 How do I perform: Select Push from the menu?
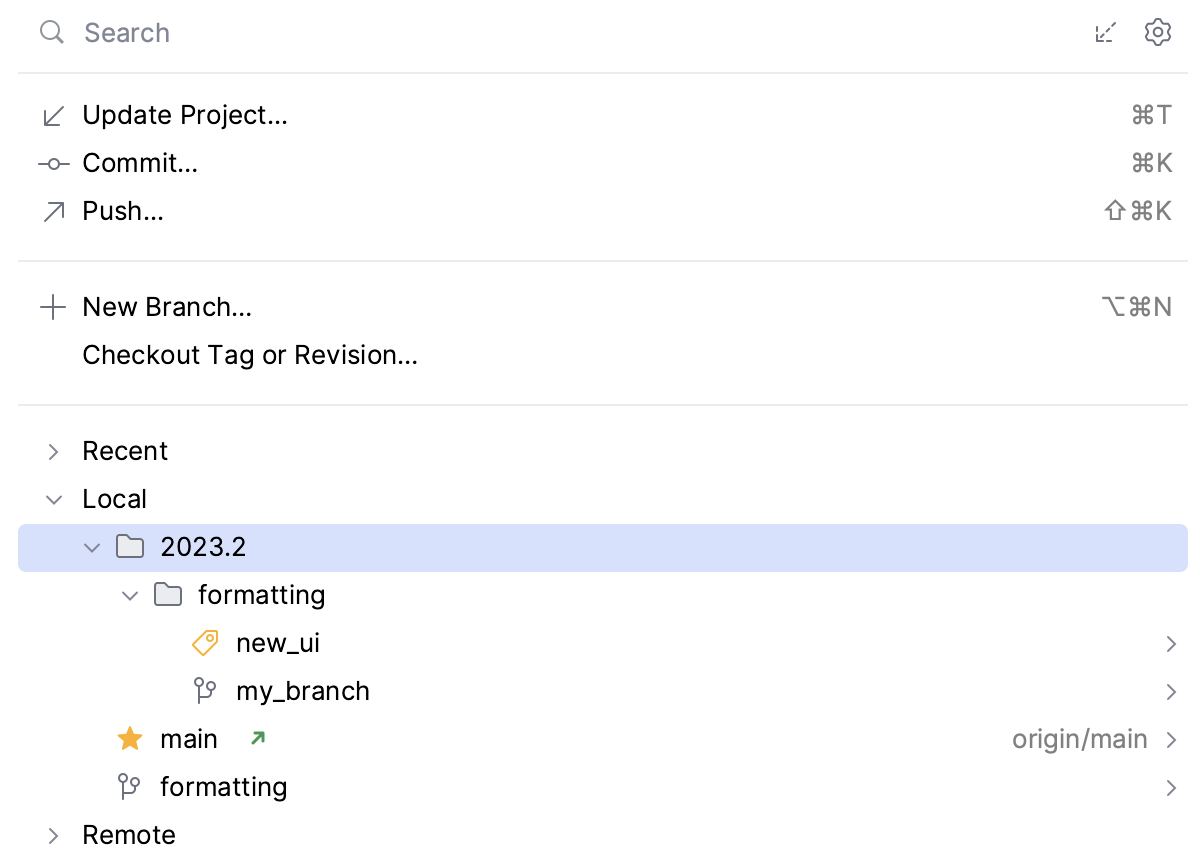123,212
